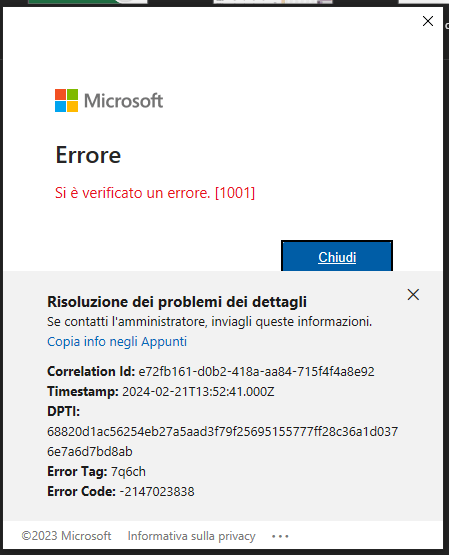Close the Microsoft error dialog window
The image size is (449, 555).
tap(428, 21)
